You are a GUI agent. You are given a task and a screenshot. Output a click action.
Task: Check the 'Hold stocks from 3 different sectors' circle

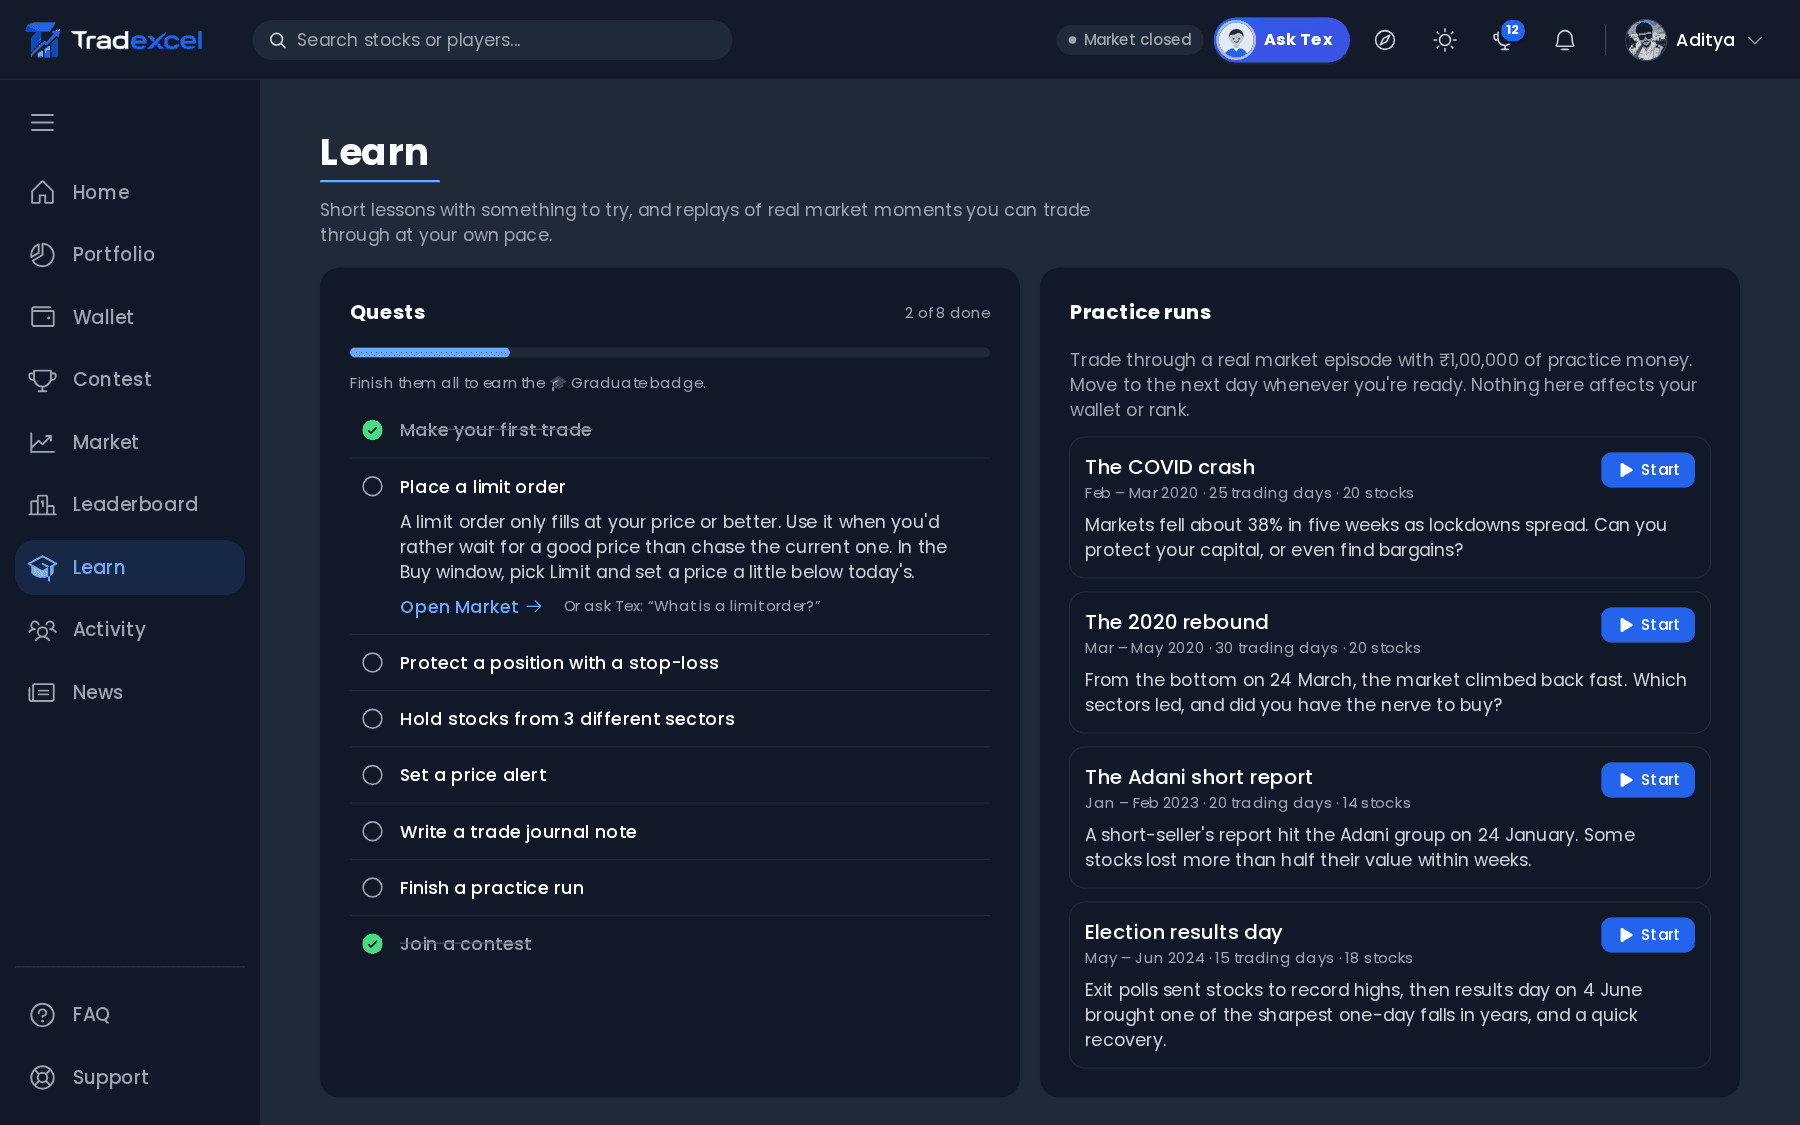tap(372, 718)
